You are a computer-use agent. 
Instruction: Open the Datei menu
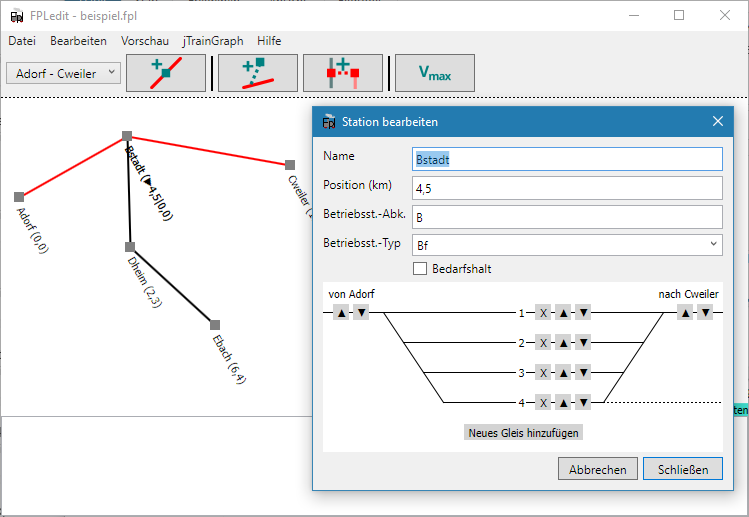coord(22,41)
